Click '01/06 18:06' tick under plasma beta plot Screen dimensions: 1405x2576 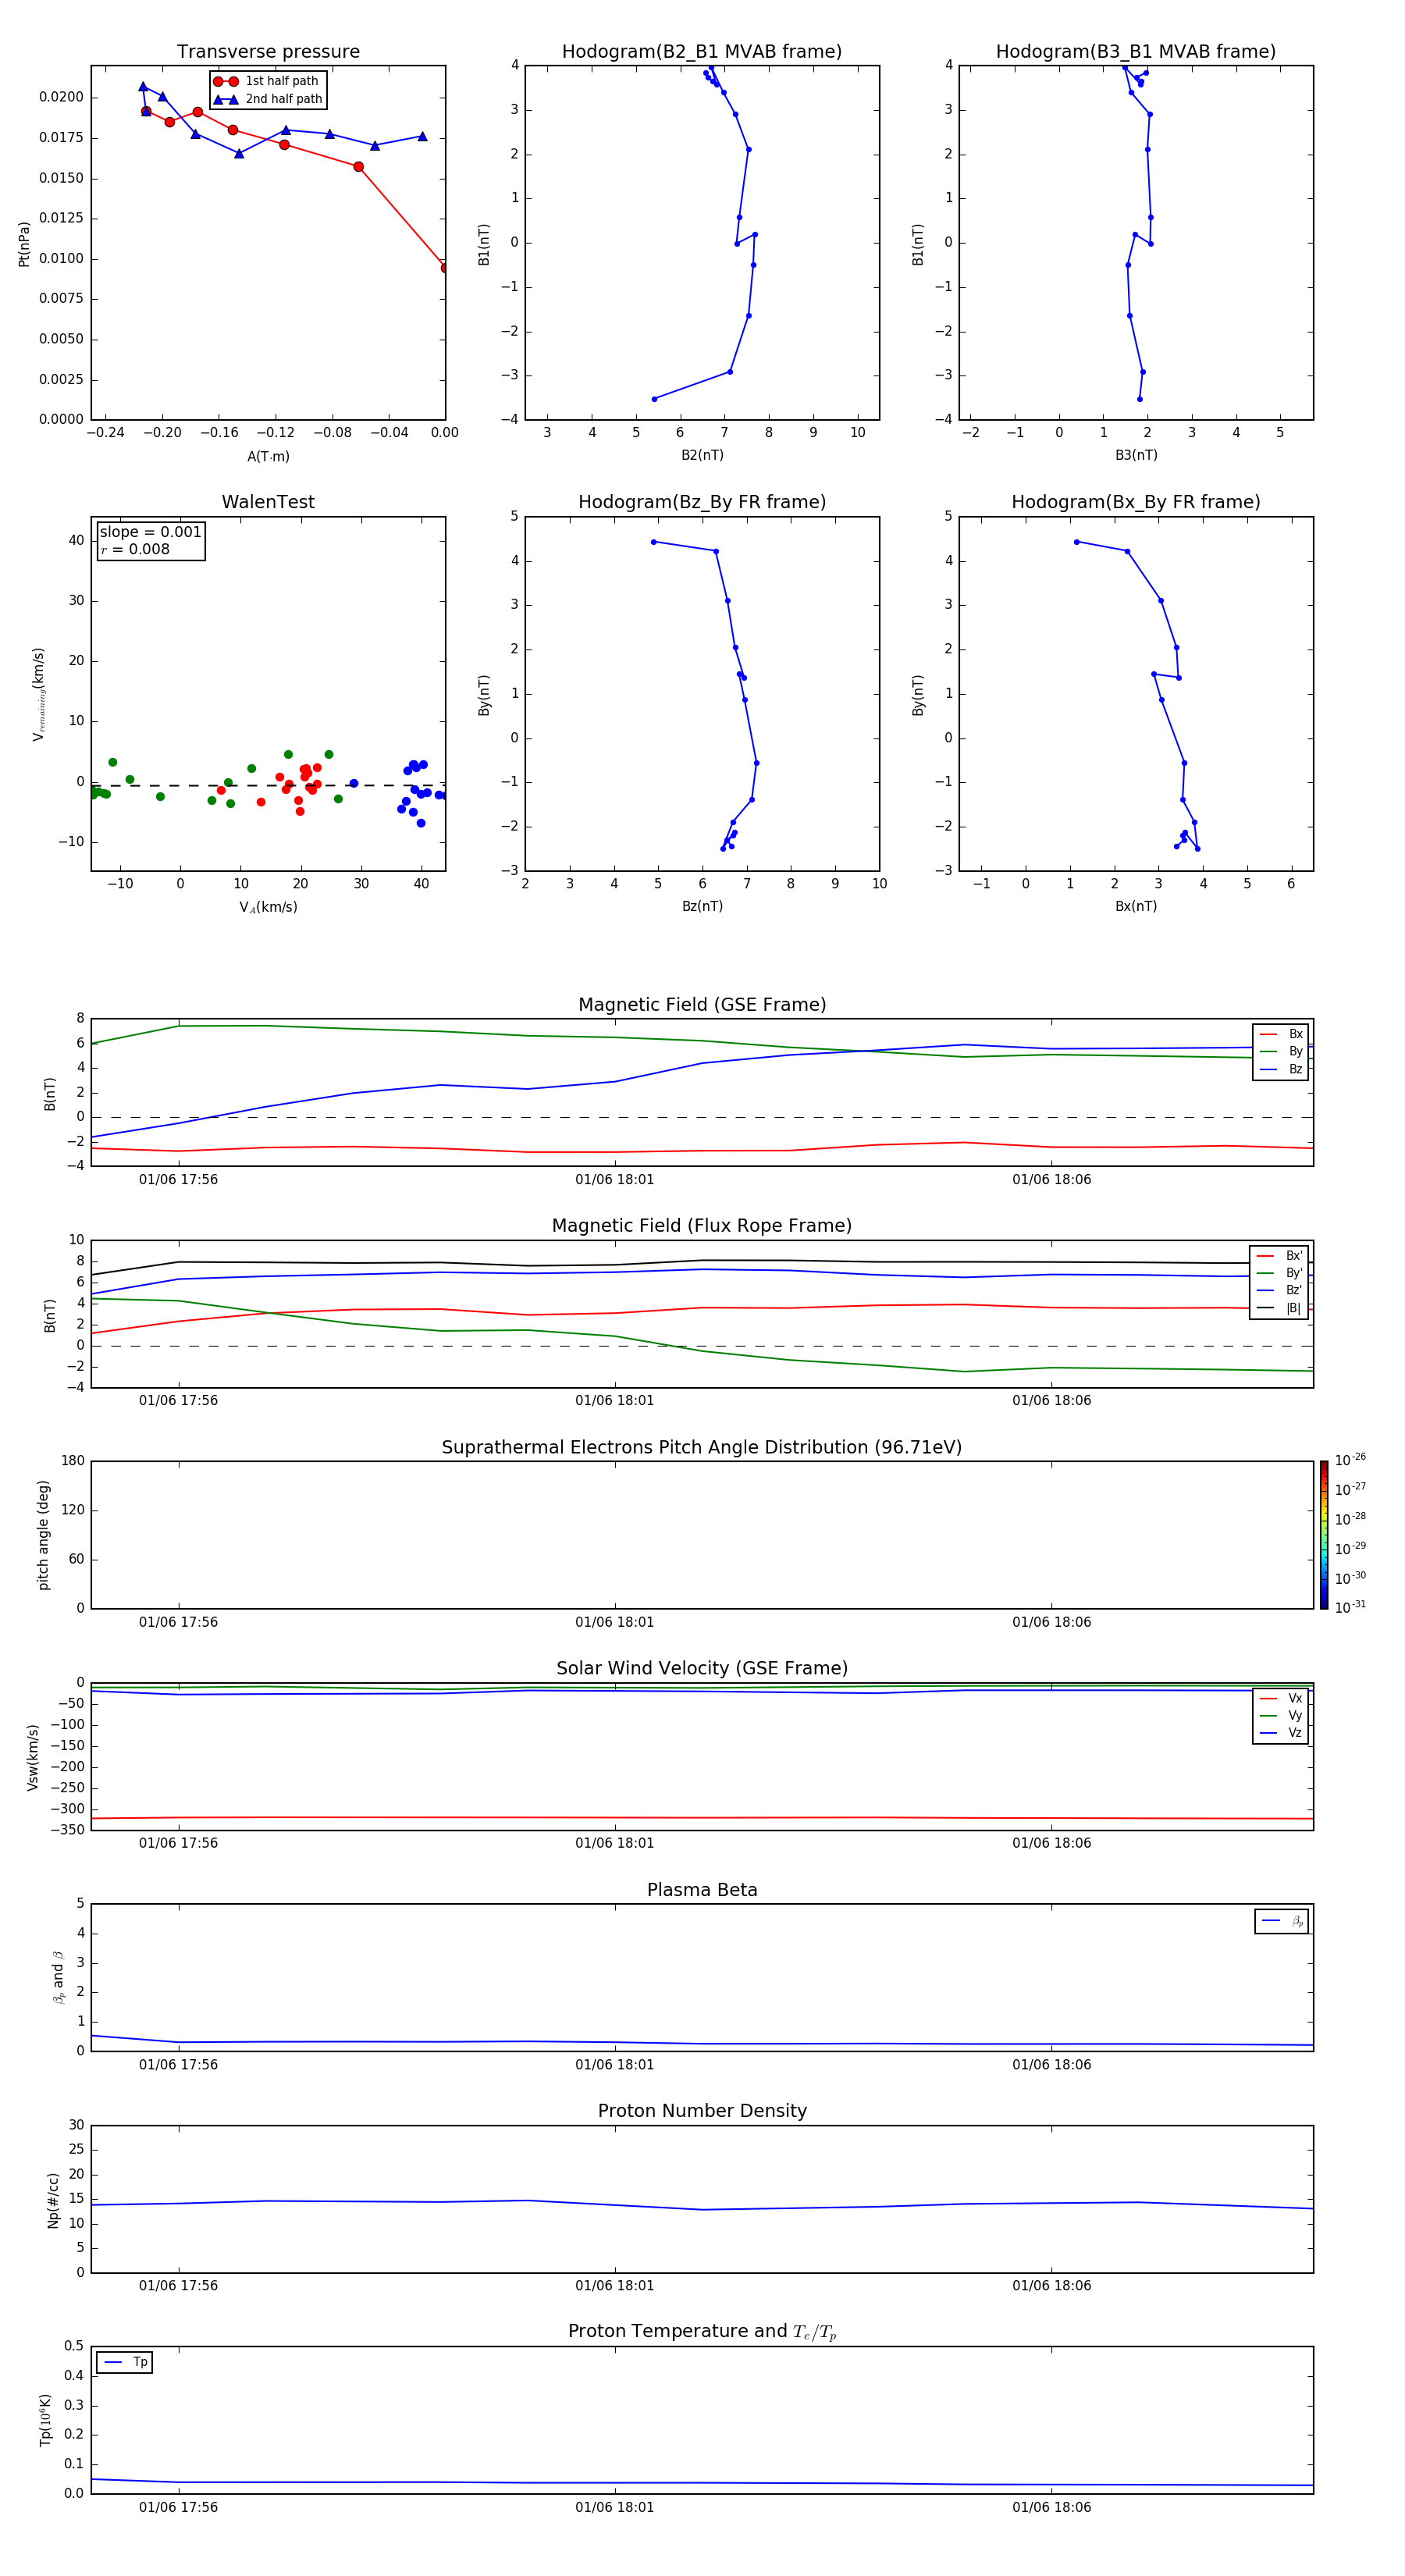pos(1051,2064)
